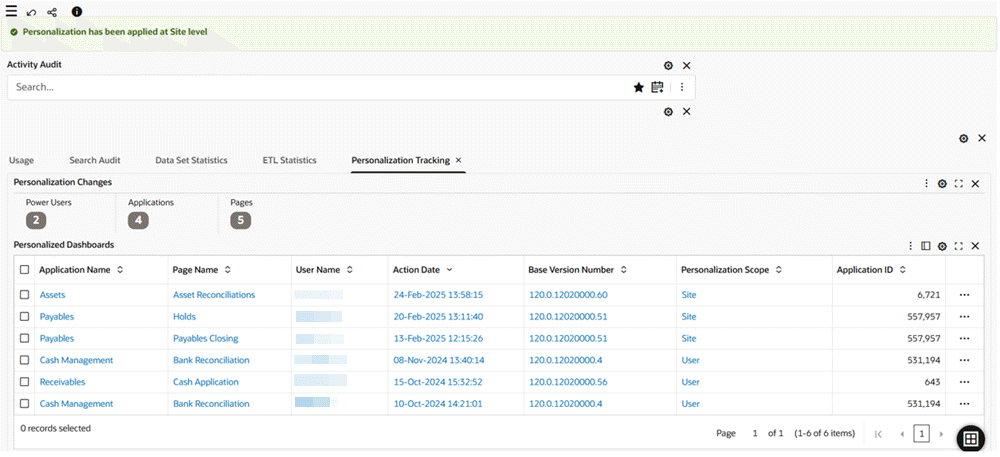Click the X icon below the search bar
1000x457 pixels.
pyautogui.click(x=687, y=112)
